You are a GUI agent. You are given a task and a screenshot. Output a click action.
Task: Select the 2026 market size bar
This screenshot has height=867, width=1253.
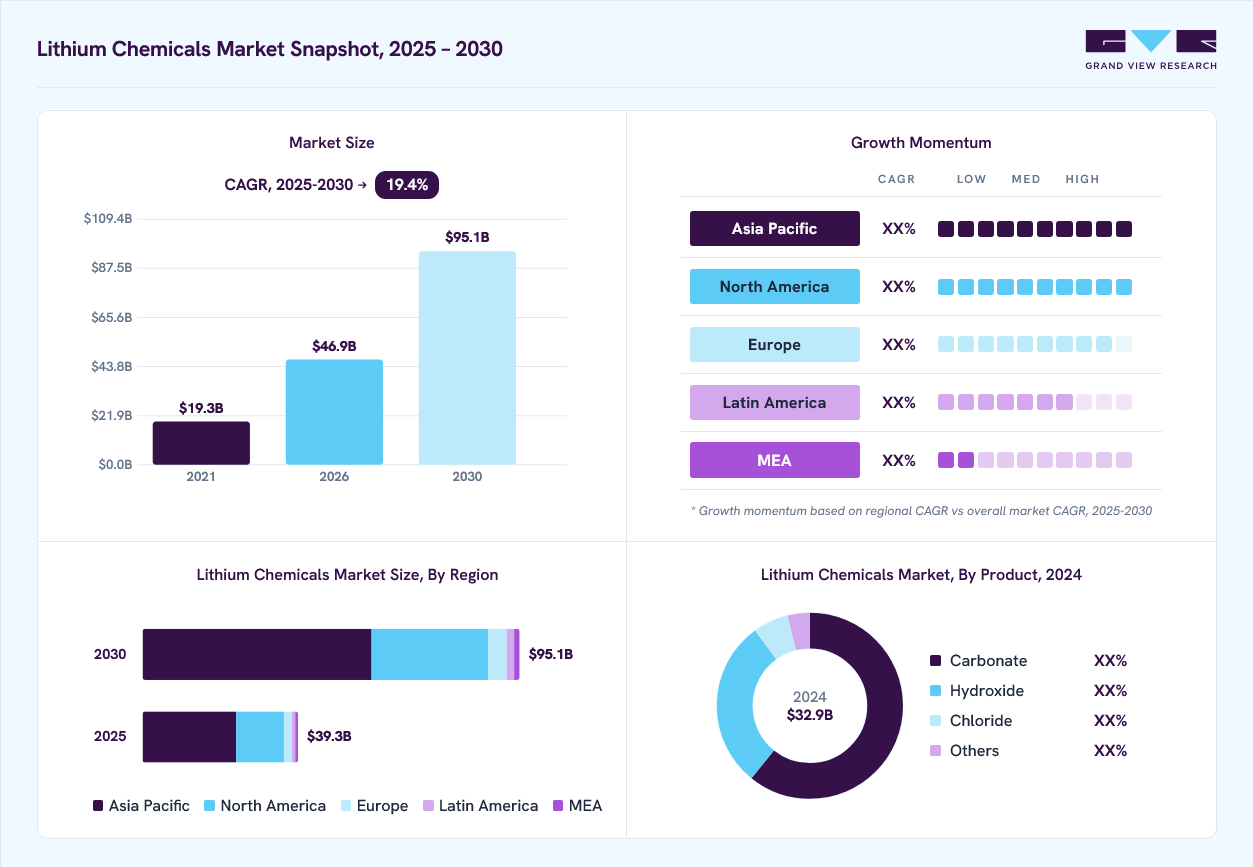(334, 412)
